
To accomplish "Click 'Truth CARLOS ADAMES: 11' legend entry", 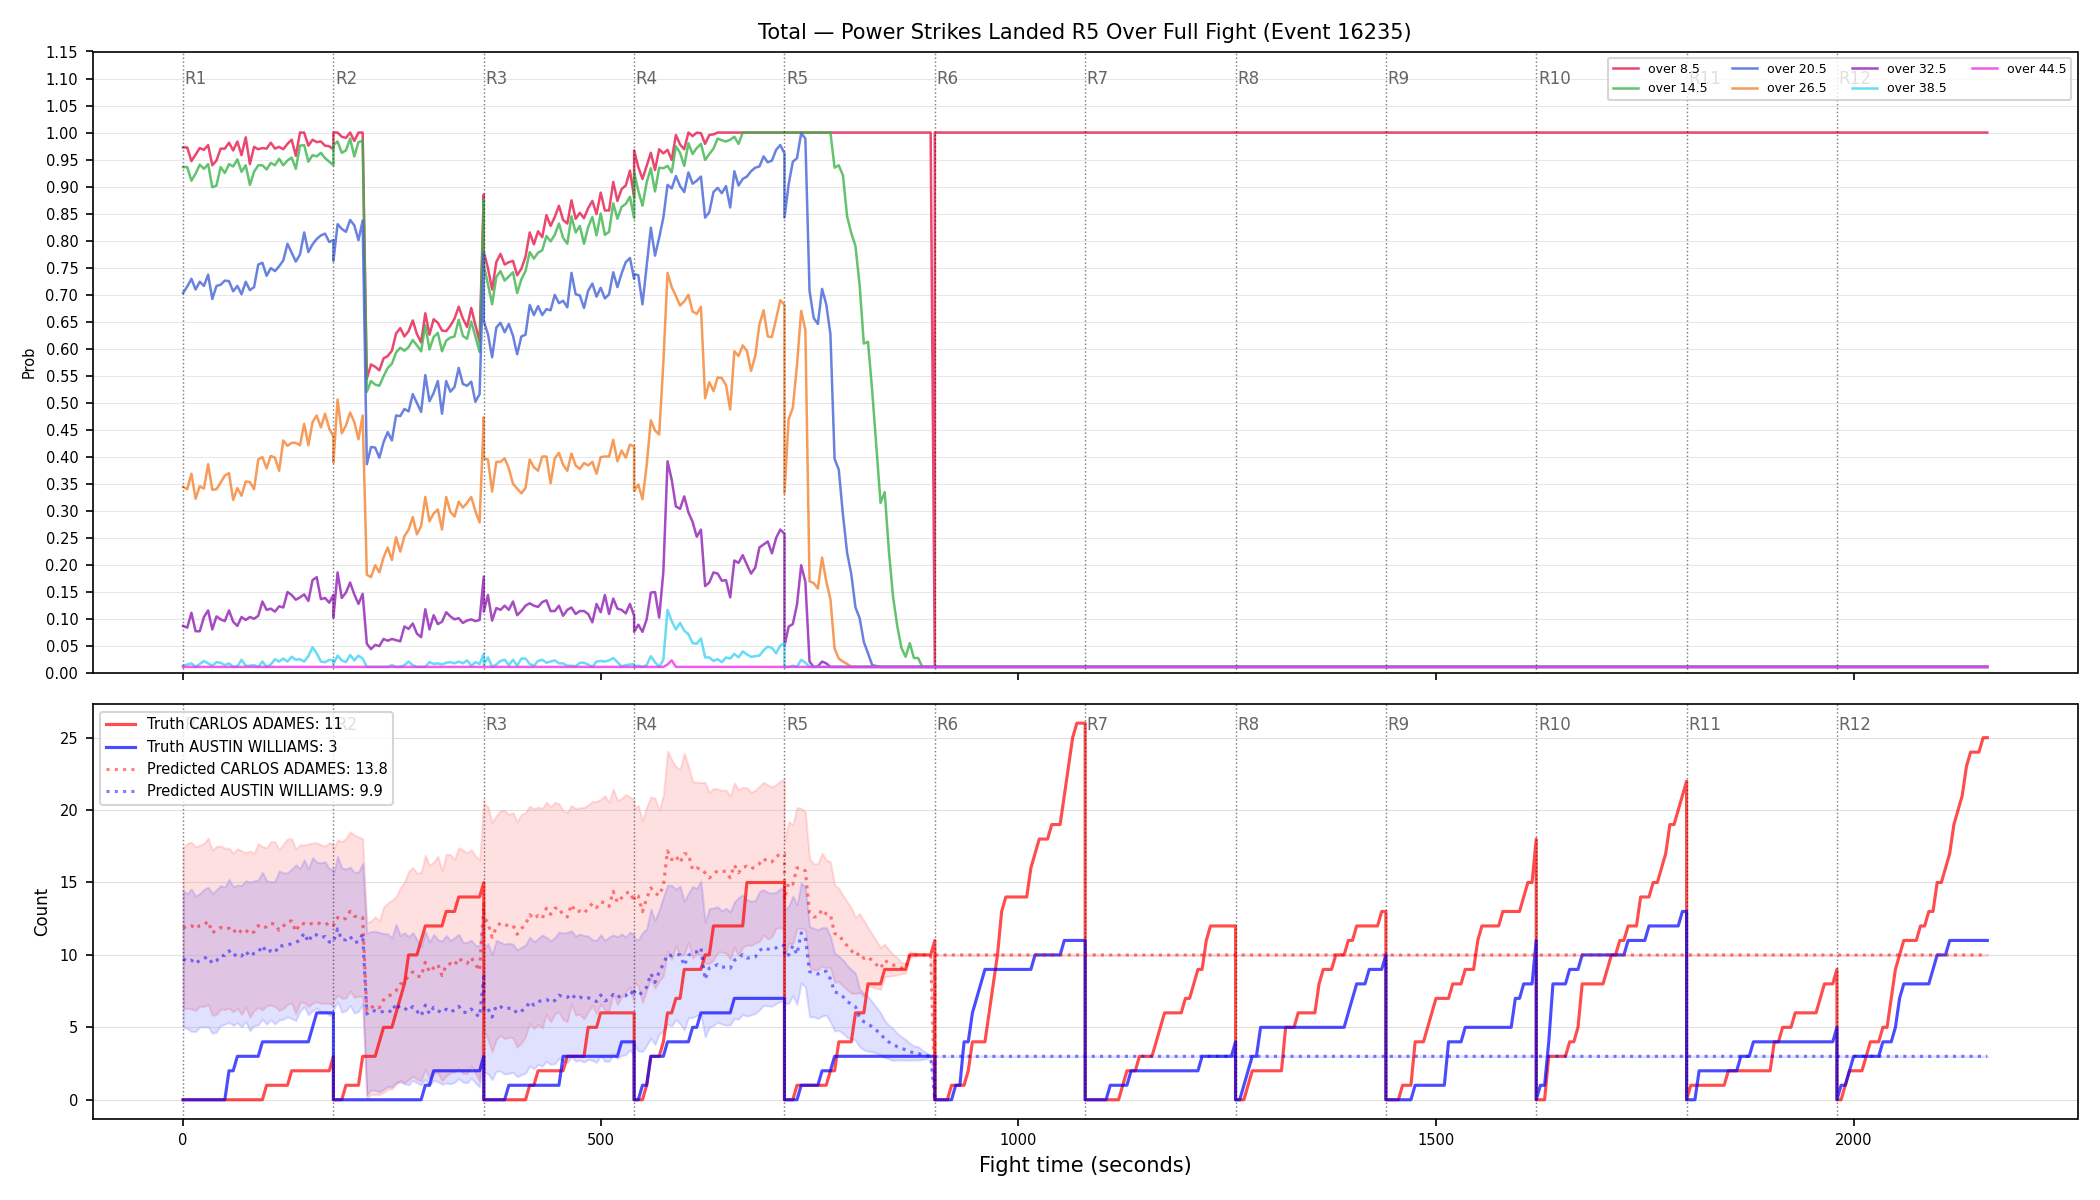I will coord(244,724).
